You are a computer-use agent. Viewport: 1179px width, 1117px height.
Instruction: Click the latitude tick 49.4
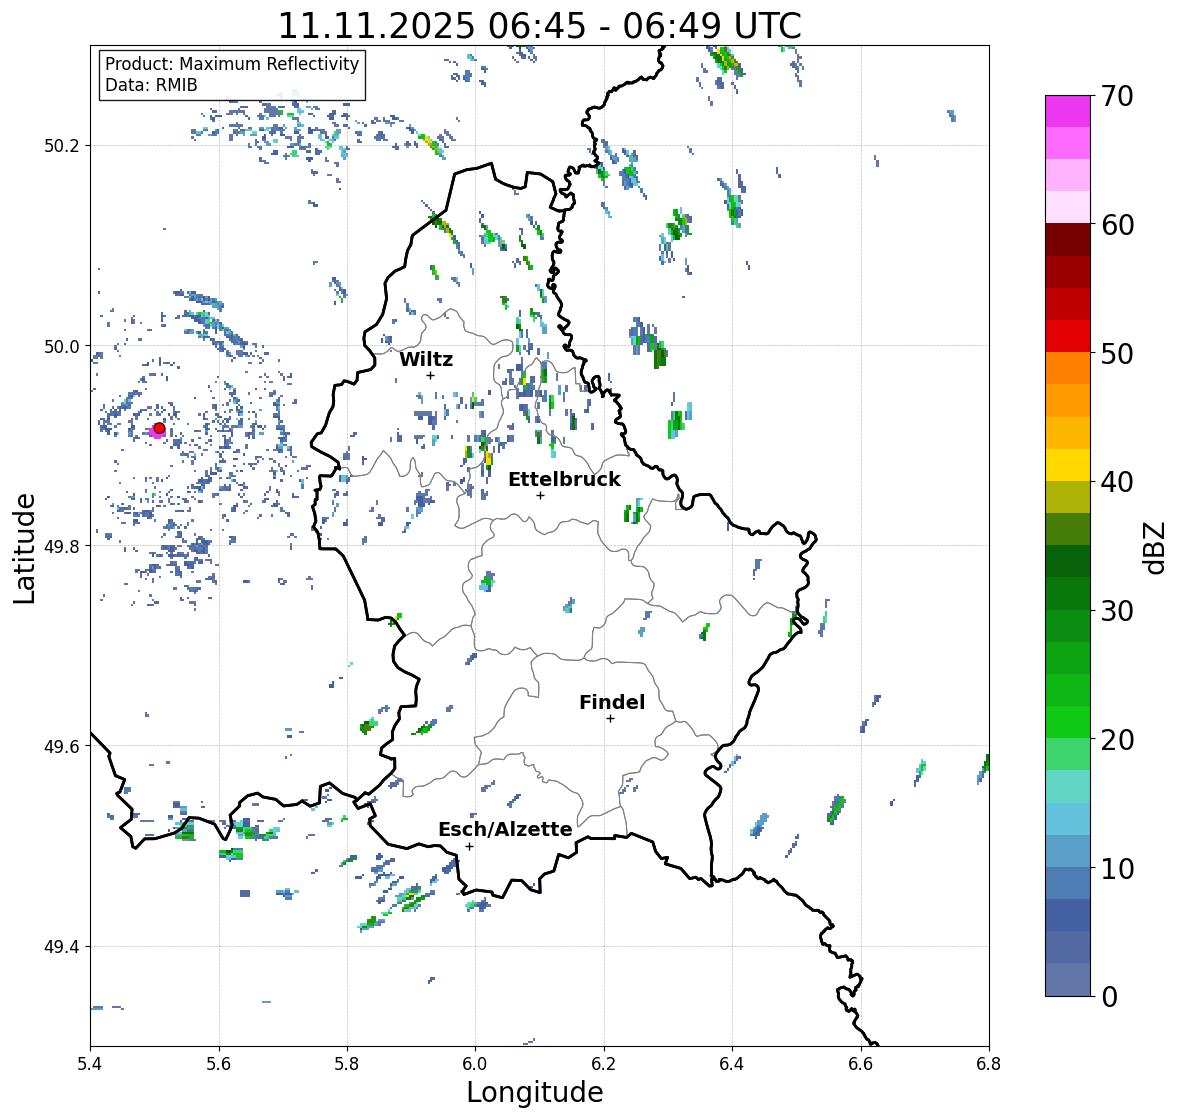click(62, 947)
